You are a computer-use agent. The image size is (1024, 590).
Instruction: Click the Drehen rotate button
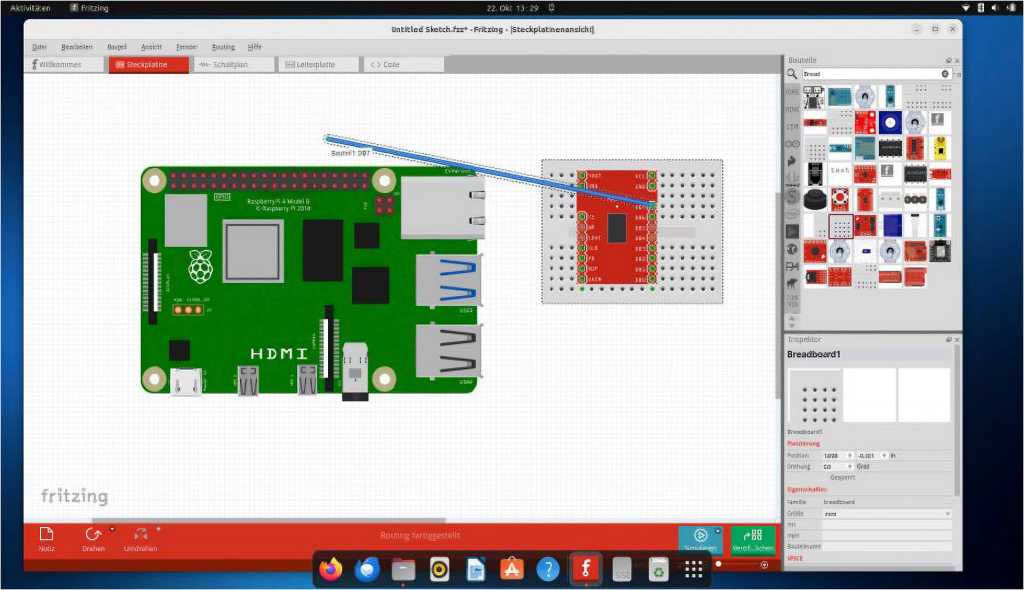93,539
